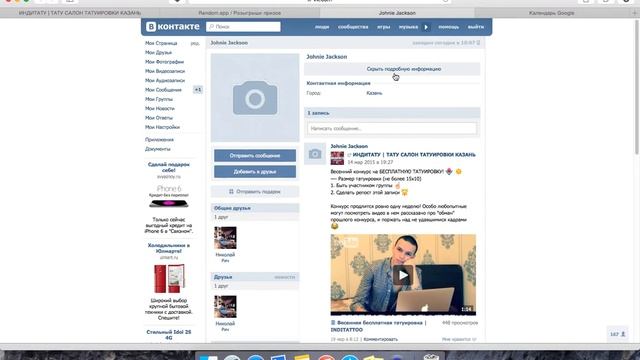Open the post author name Johnie Jackson
The height and width of the screenshot is (360, 640).
click(349, 146)
